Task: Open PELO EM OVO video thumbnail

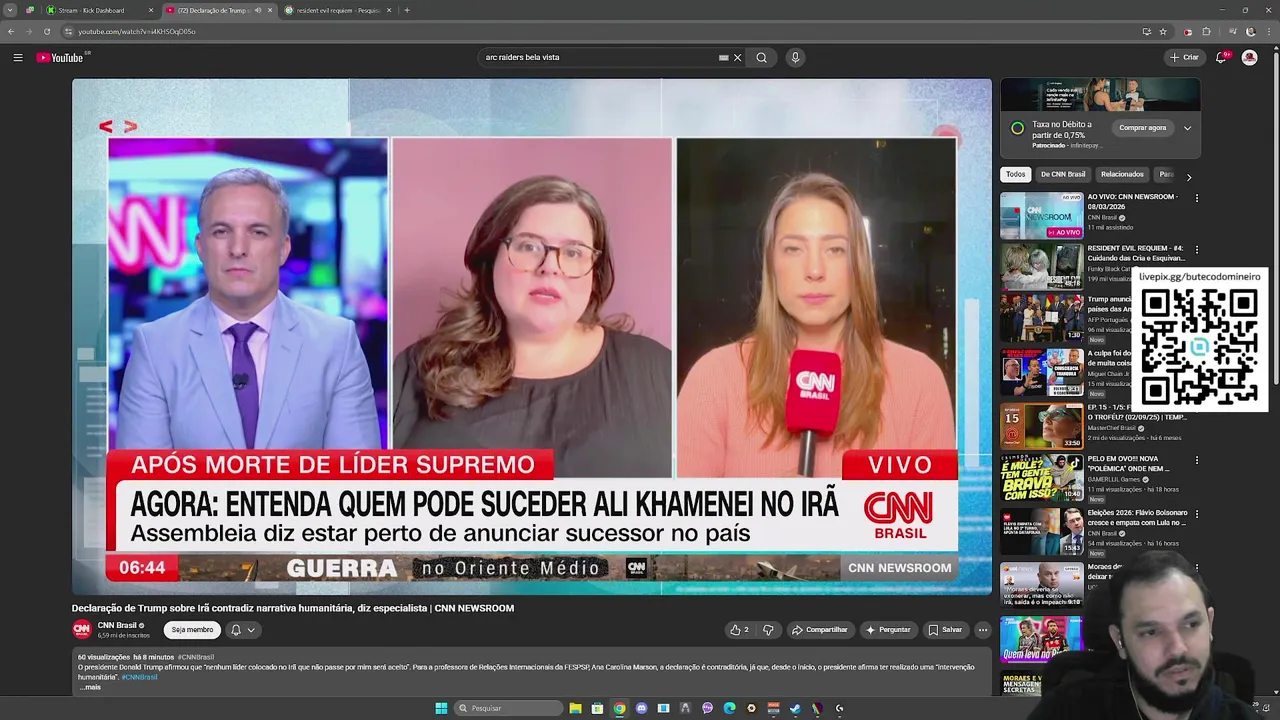Action: coord(1041,478)
